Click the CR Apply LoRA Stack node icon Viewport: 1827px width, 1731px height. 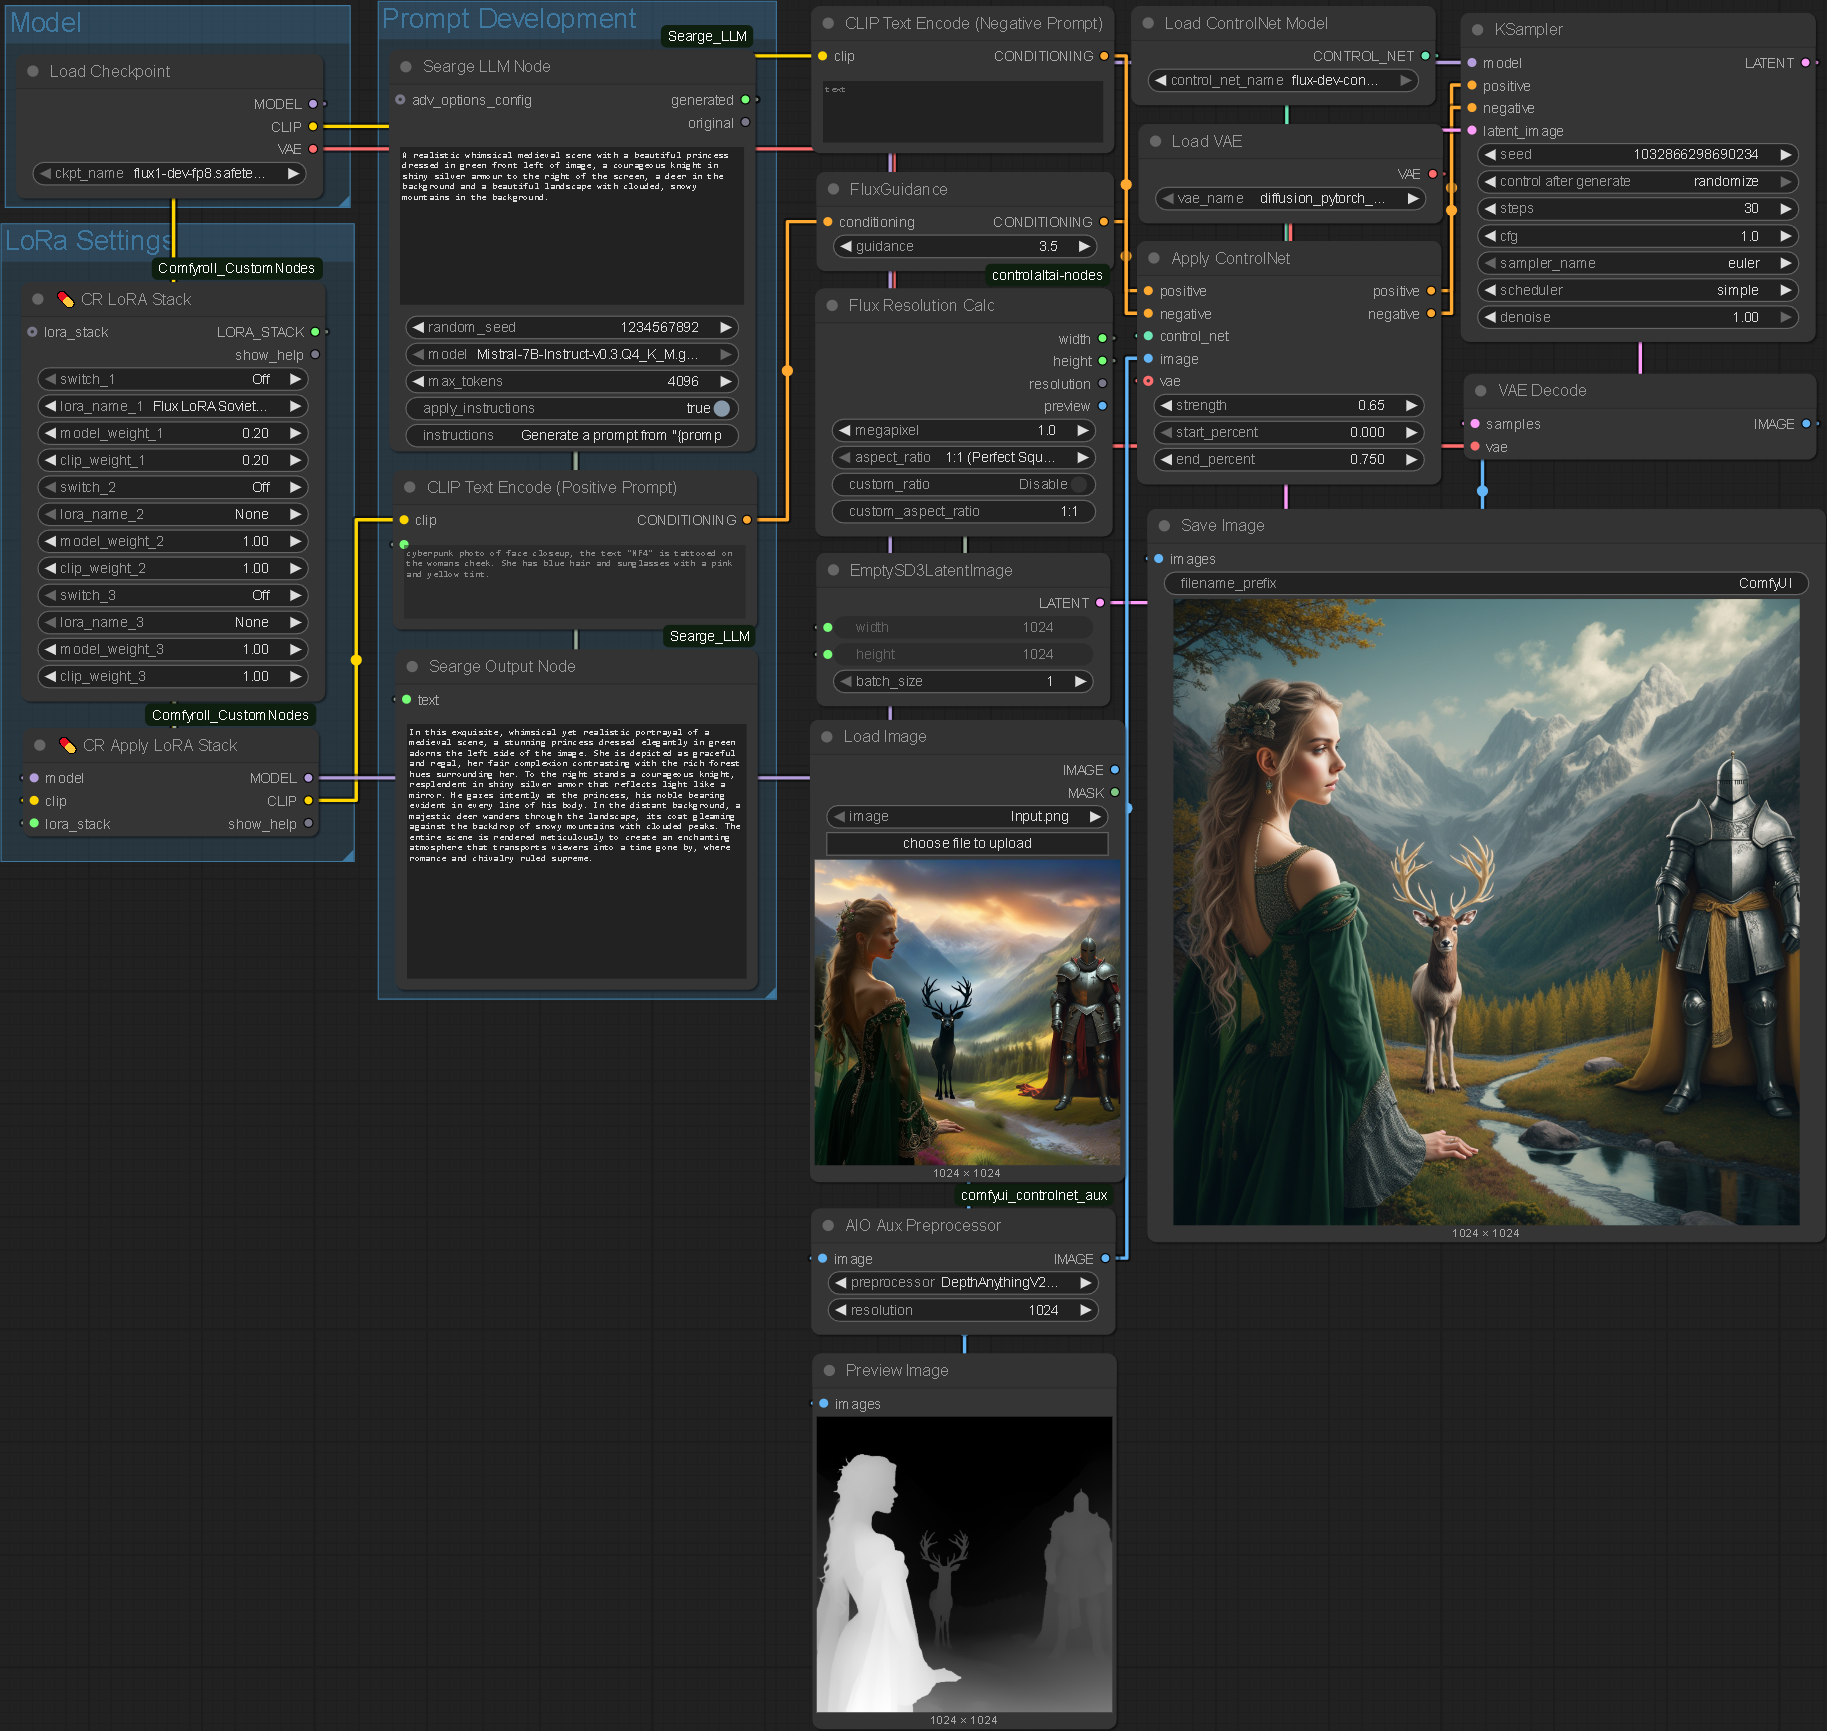(68, 745)
